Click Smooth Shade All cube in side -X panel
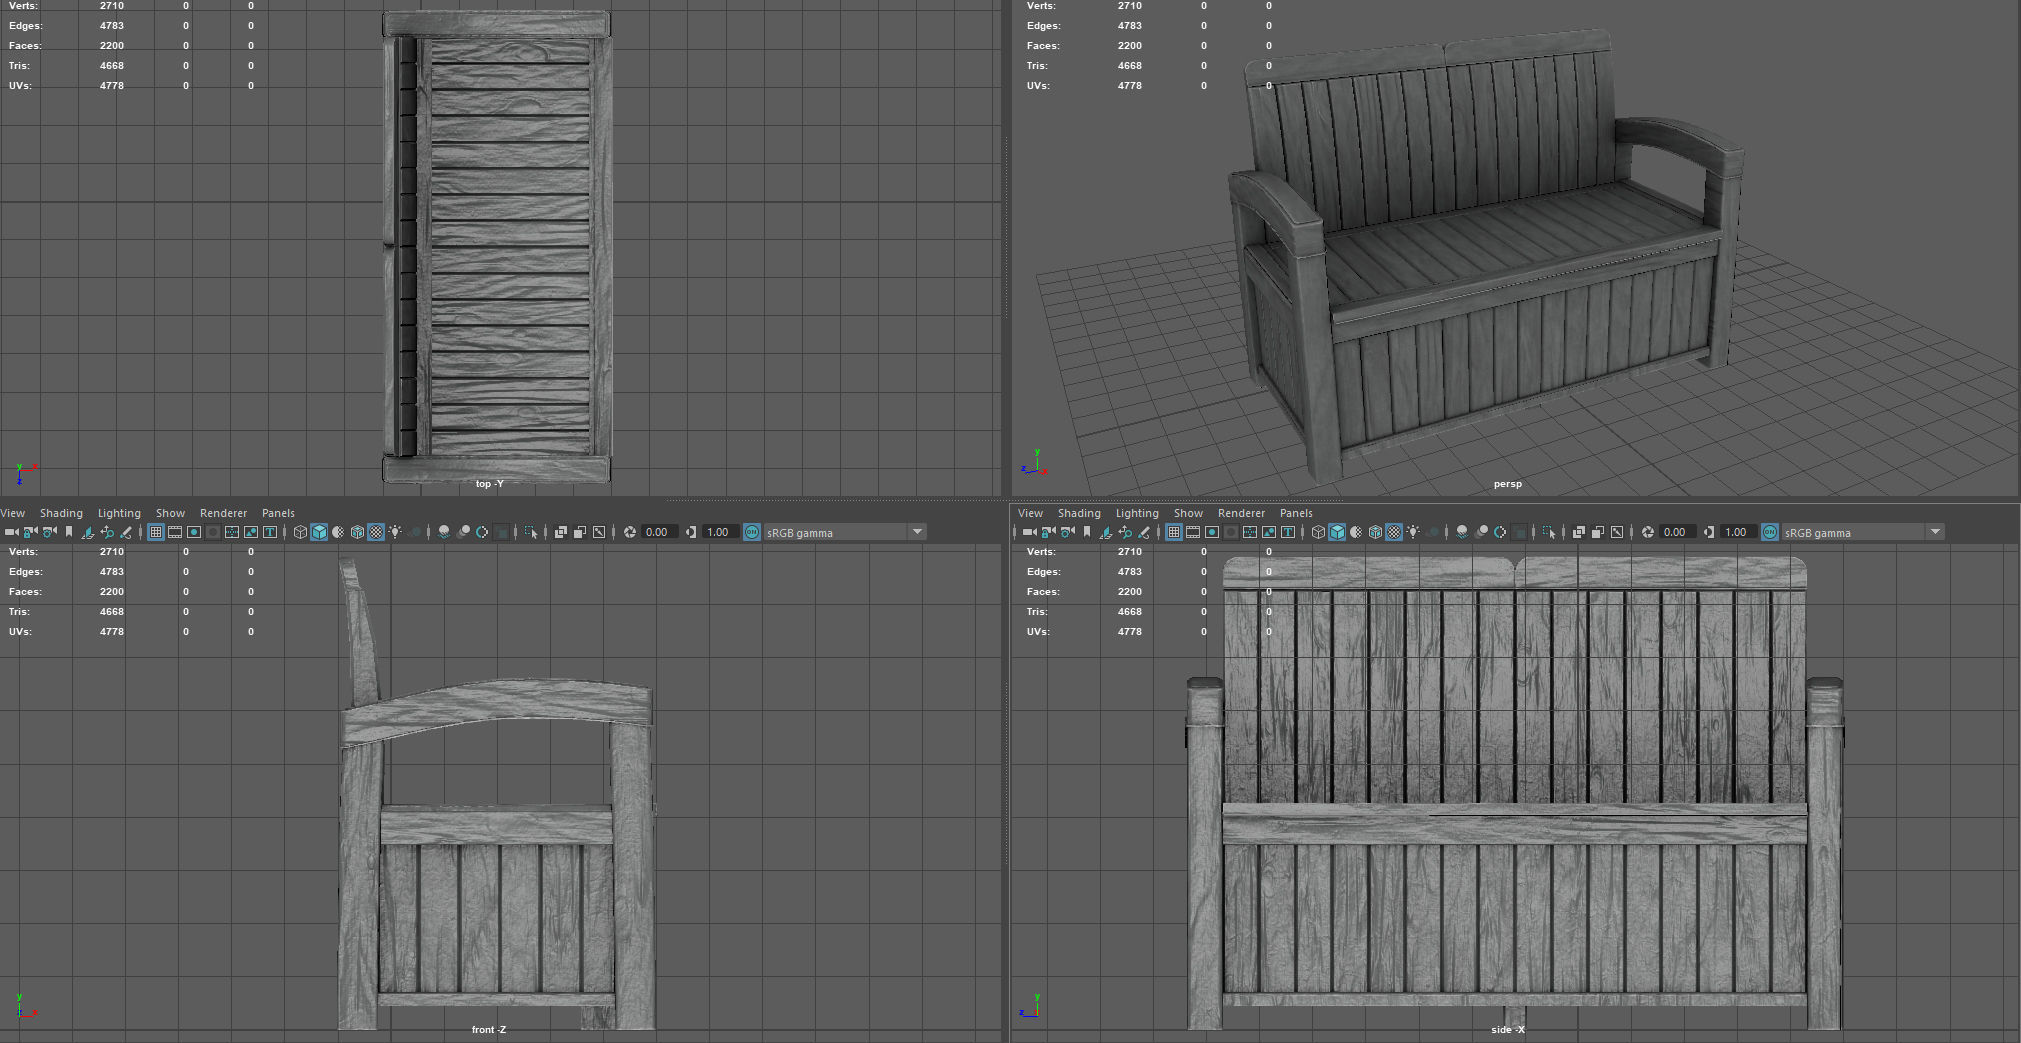 click(x=1337, y=532)
